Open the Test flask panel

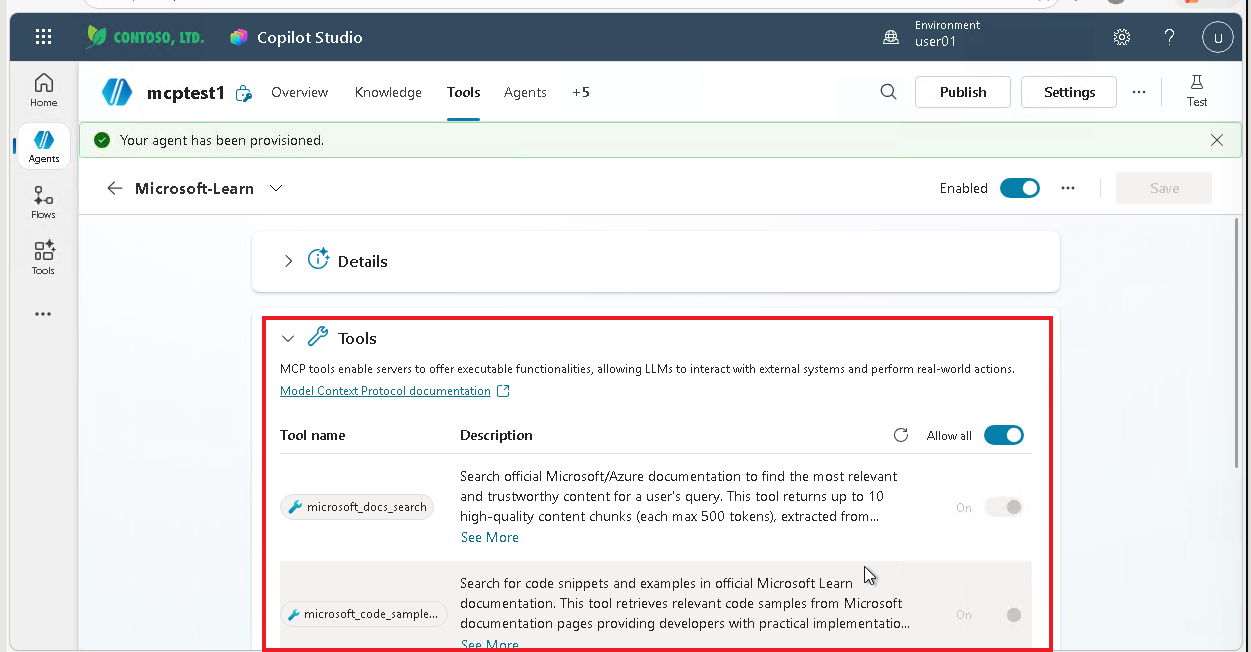(1197, 91)
